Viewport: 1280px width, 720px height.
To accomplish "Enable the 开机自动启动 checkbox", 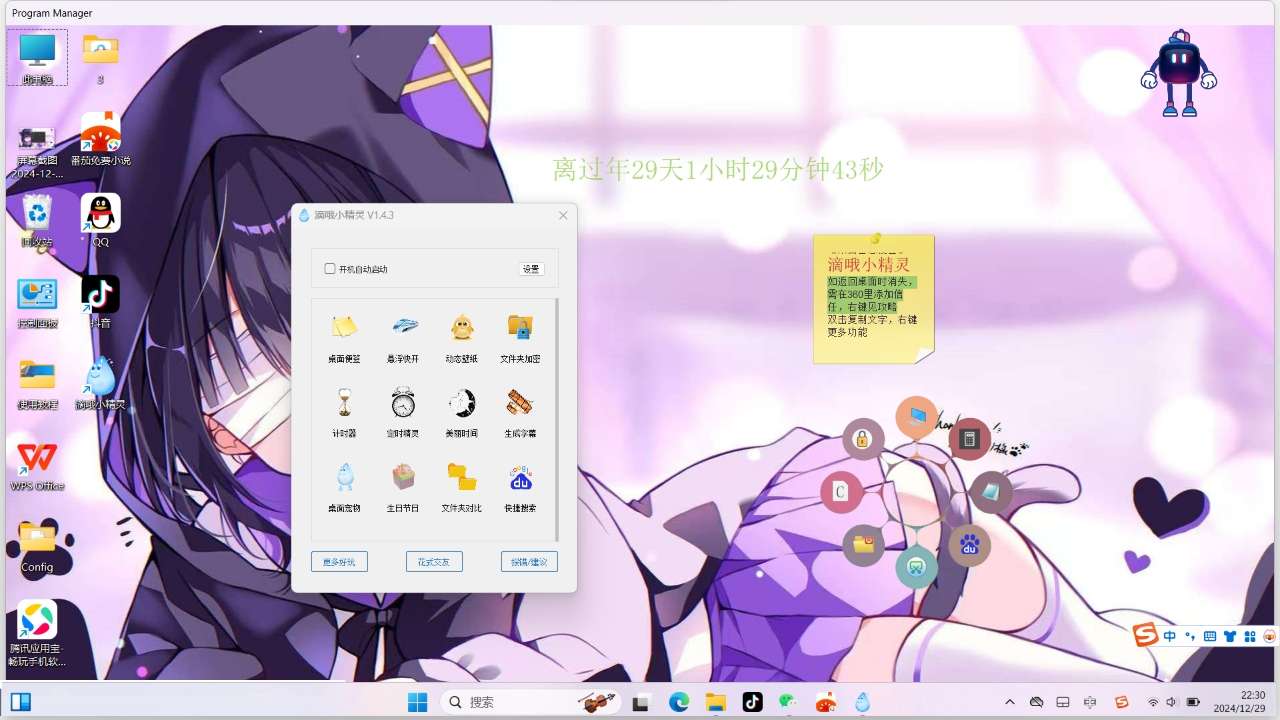I will click(330, 269).
